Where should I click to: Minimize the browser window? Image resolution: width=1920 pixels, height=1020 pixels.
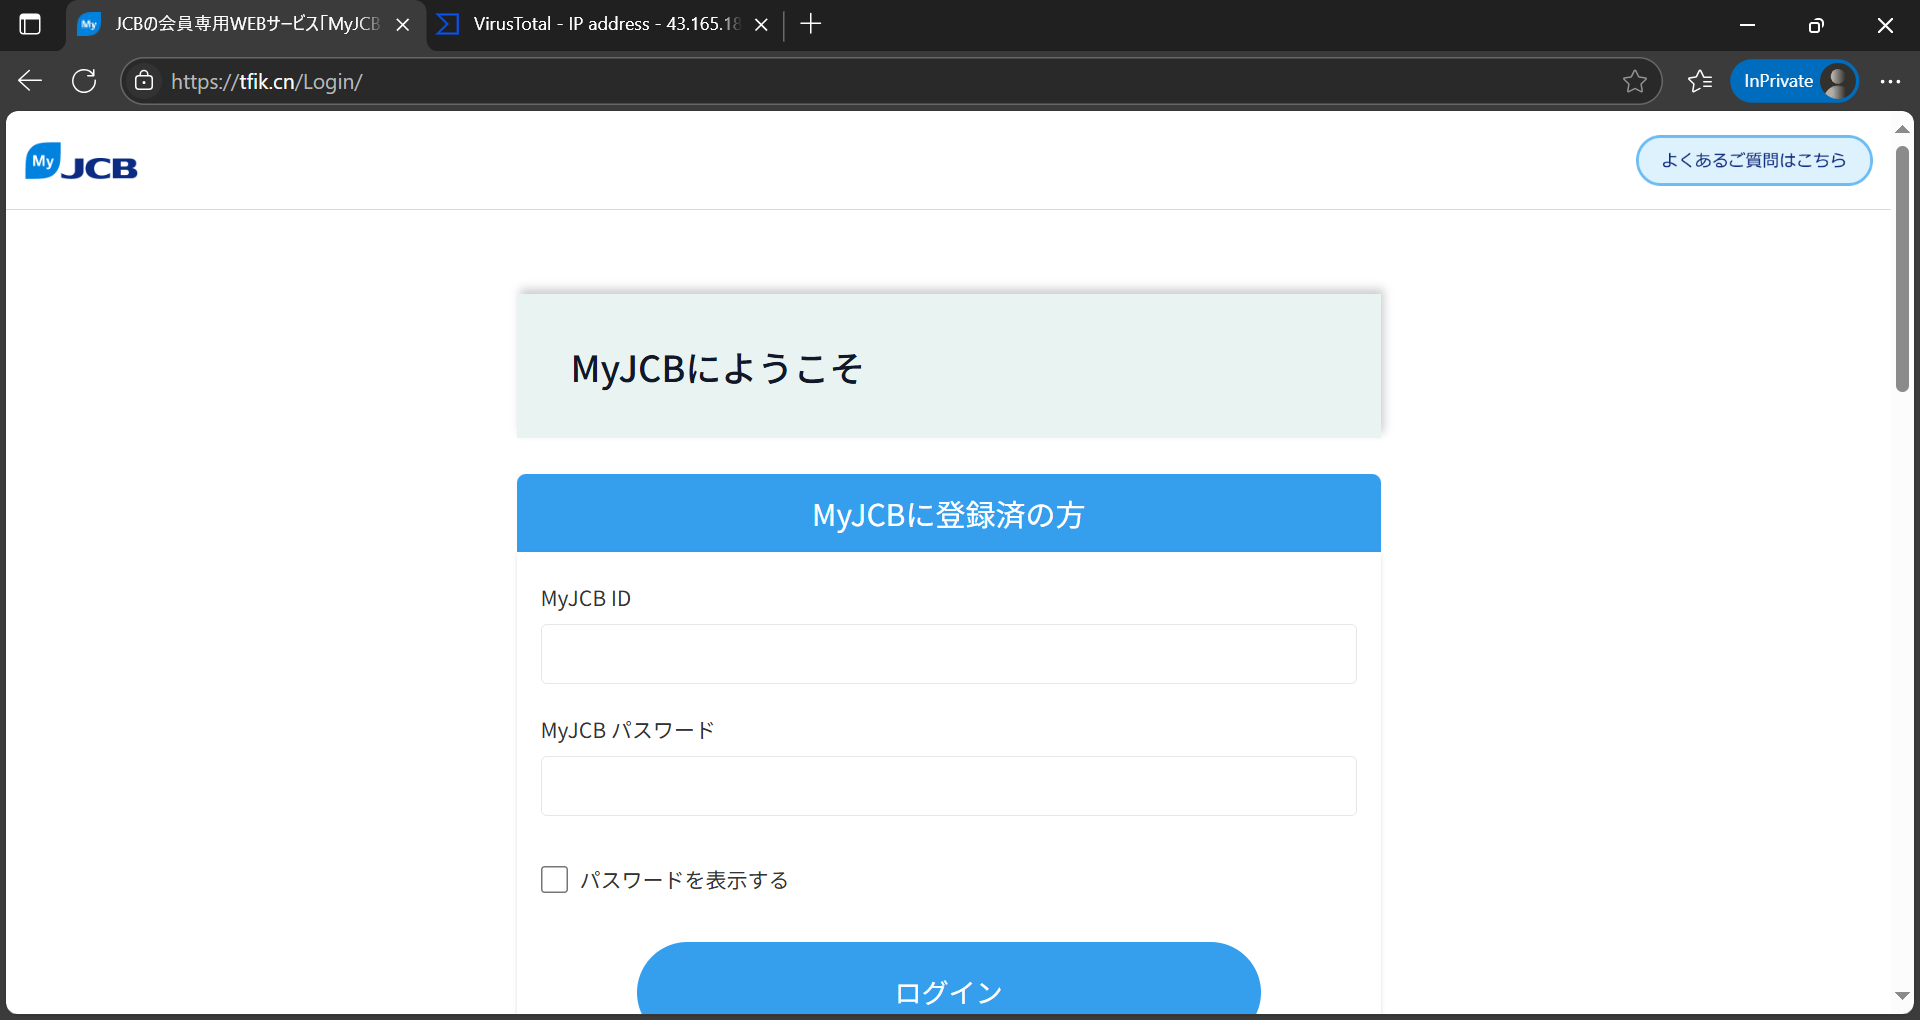[x=1748, y=25]
